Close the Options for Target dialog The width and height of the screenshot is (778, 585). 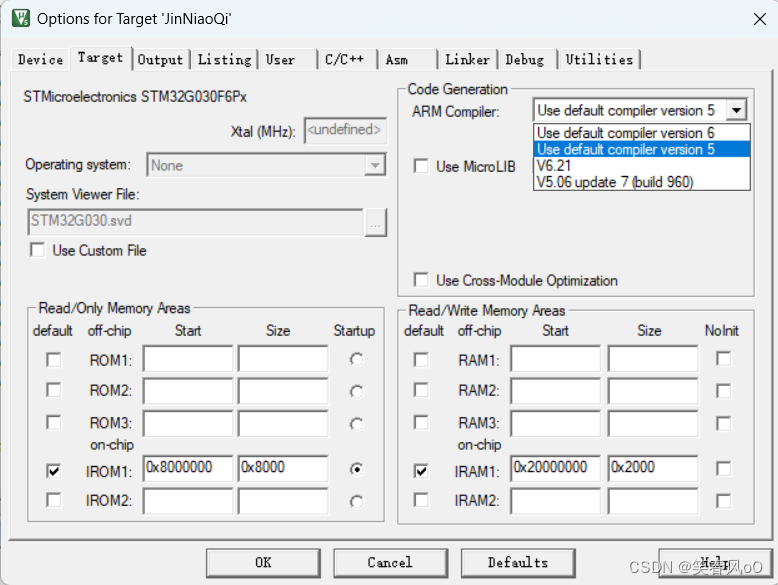tap(759, 19)
